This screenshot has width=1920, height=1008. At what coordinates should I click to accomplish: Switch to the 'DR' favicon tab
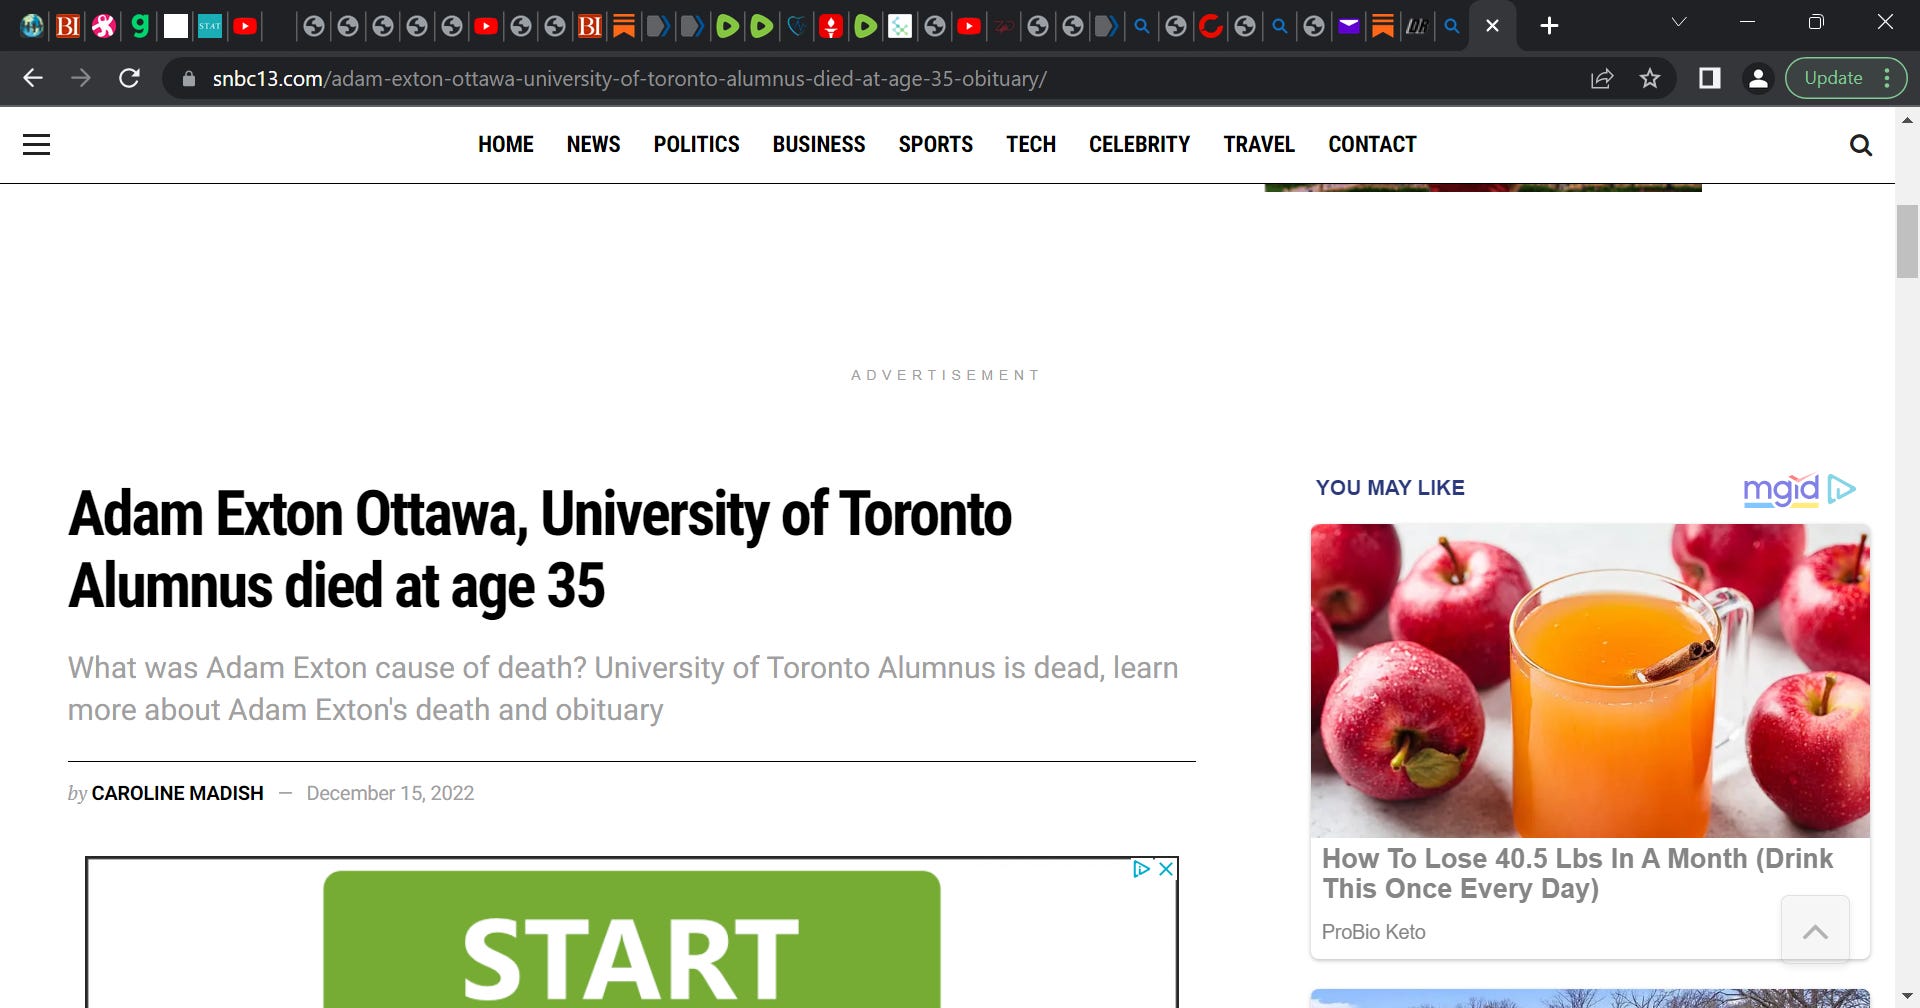[x=1417, y=26]
